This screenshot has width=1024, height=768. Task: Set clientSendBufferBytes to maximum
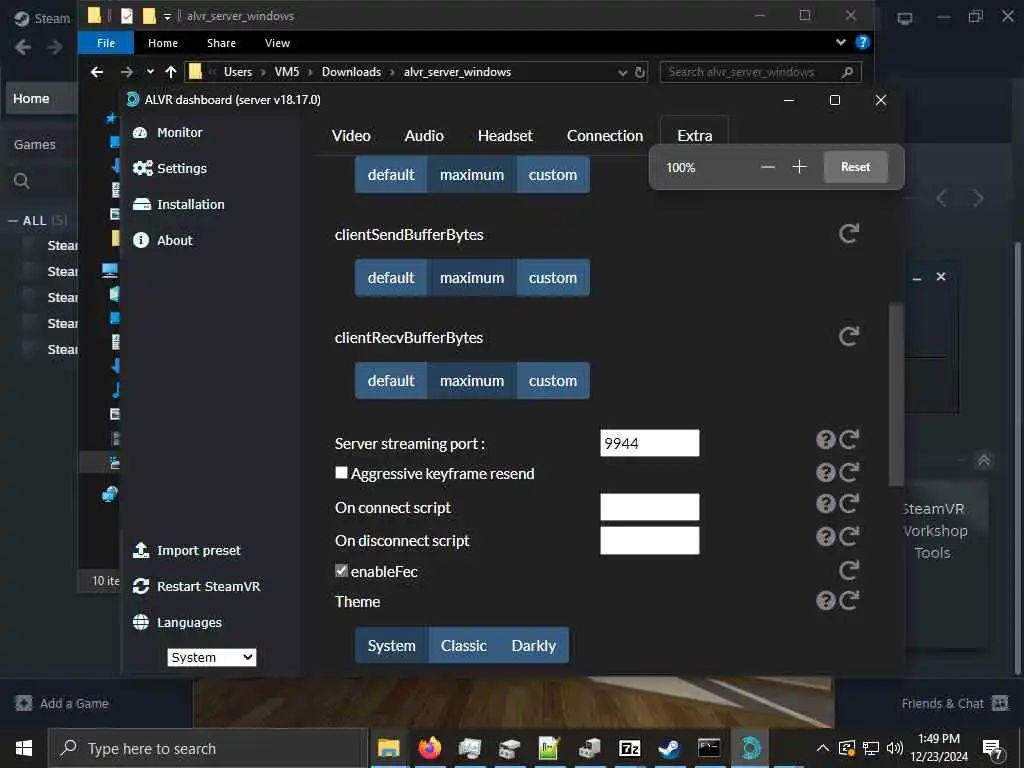tap(472, 278)
